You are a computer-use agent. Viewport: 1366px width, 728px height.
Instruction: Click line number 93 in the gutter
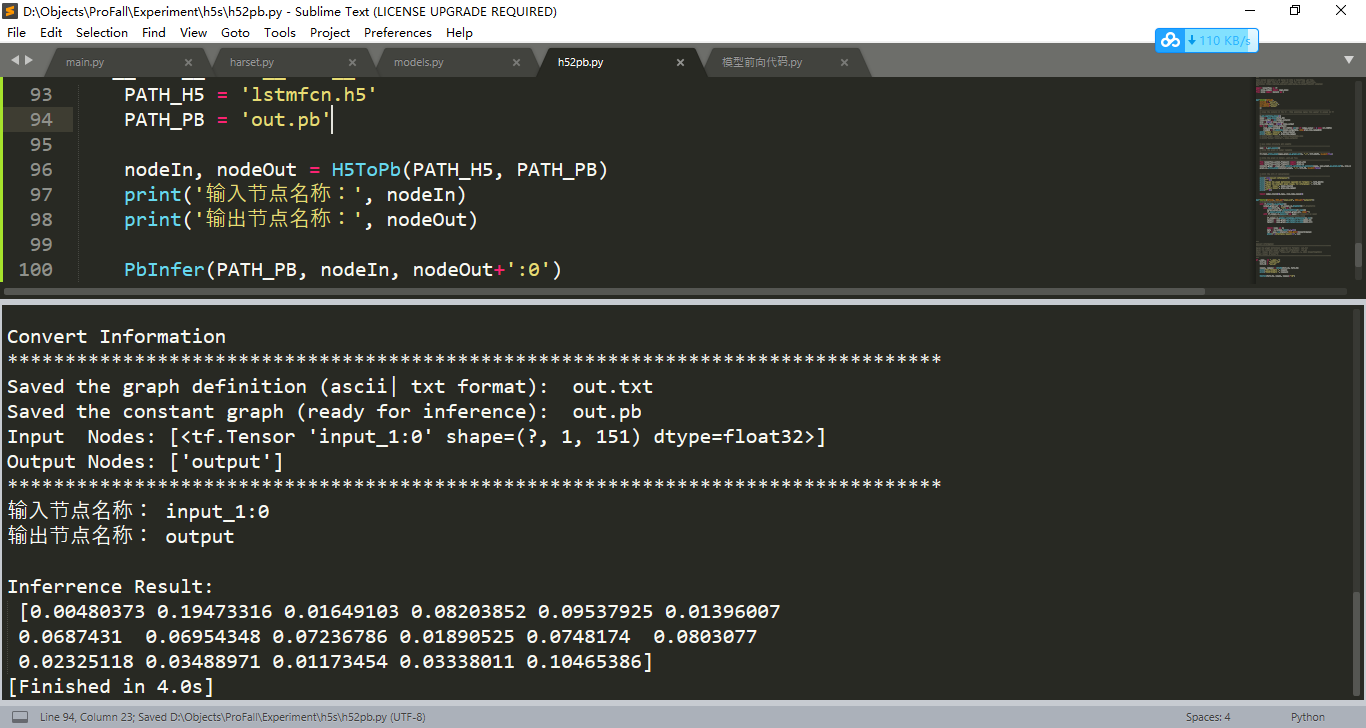tap(41, 95)
